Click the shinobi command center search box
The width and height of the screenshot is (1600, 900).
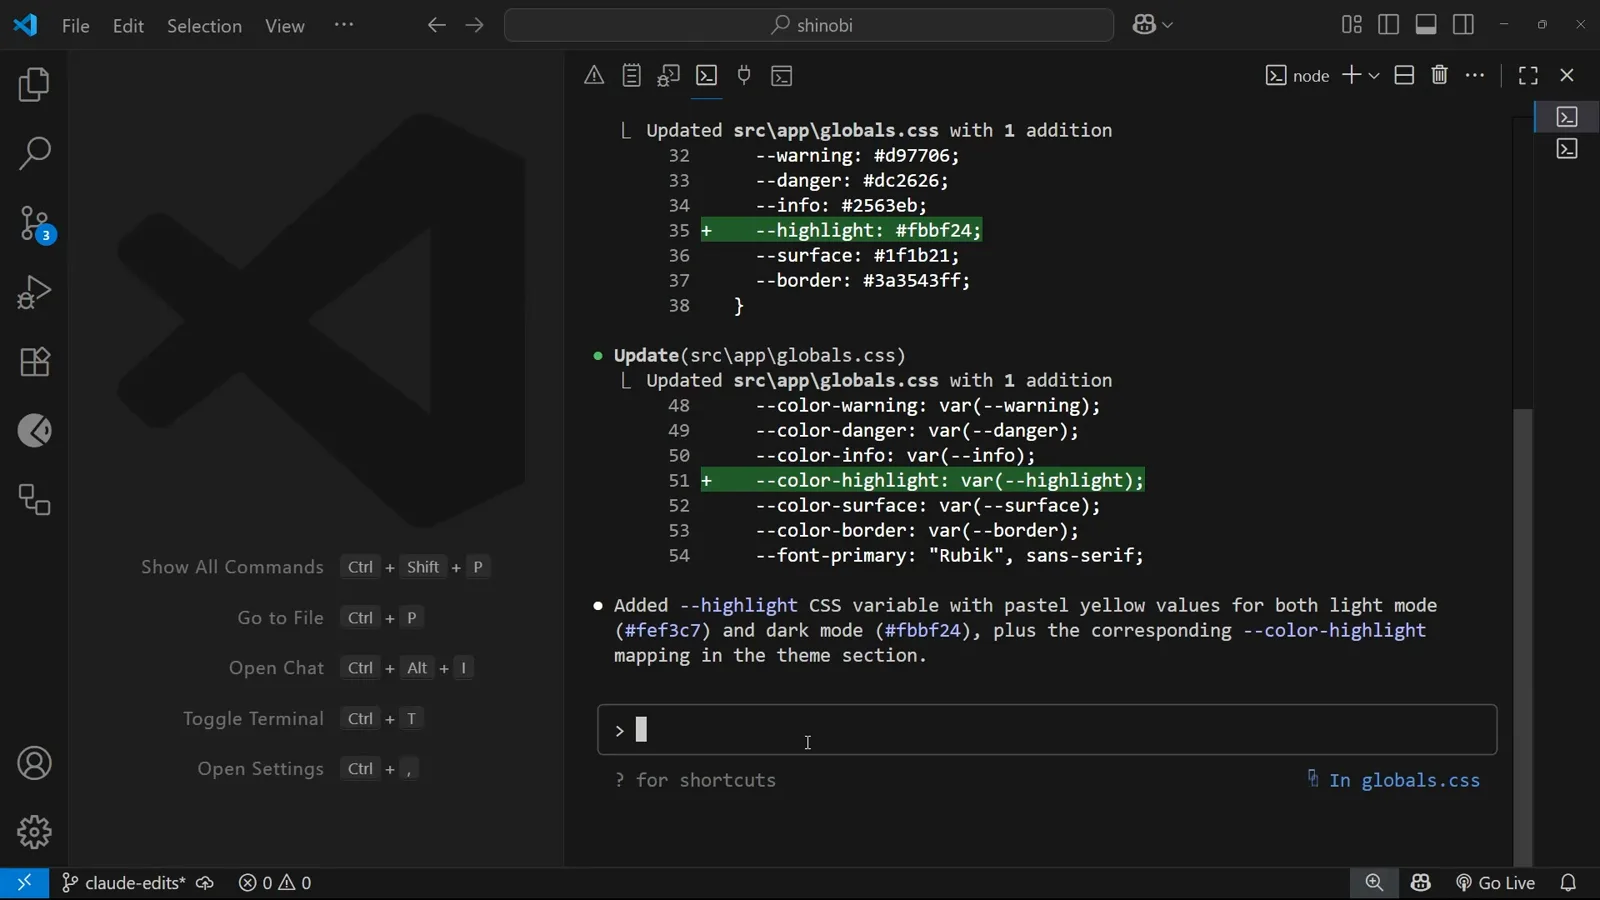click(x=809, y=25)
